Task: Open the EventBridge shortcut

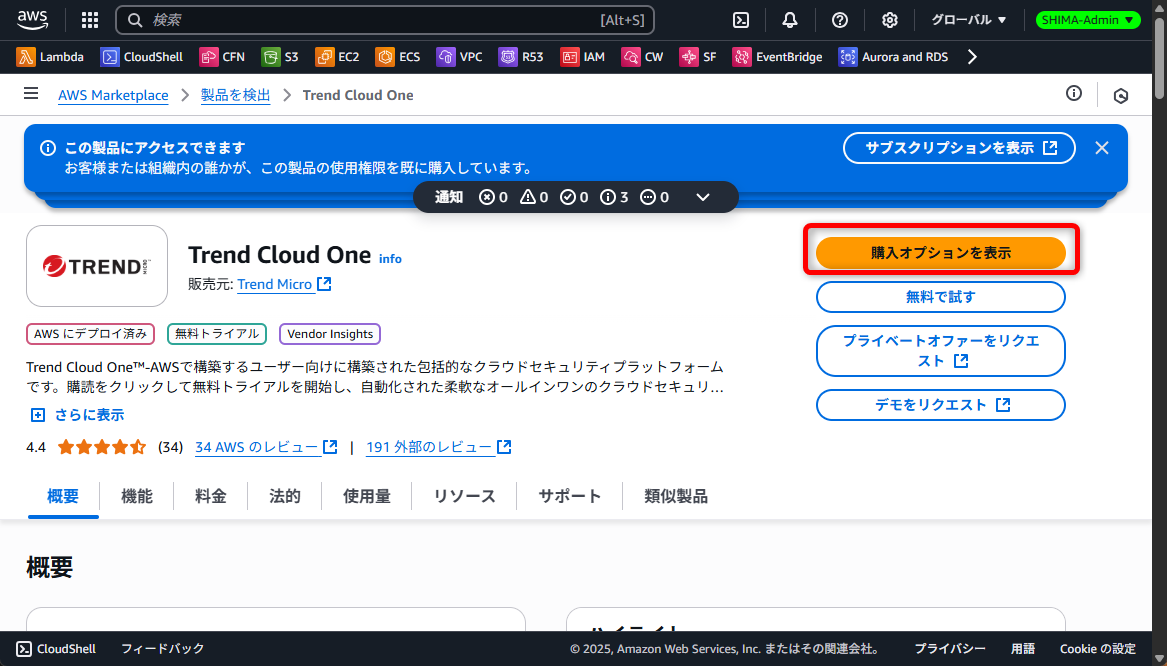Action: pos(778,57)
